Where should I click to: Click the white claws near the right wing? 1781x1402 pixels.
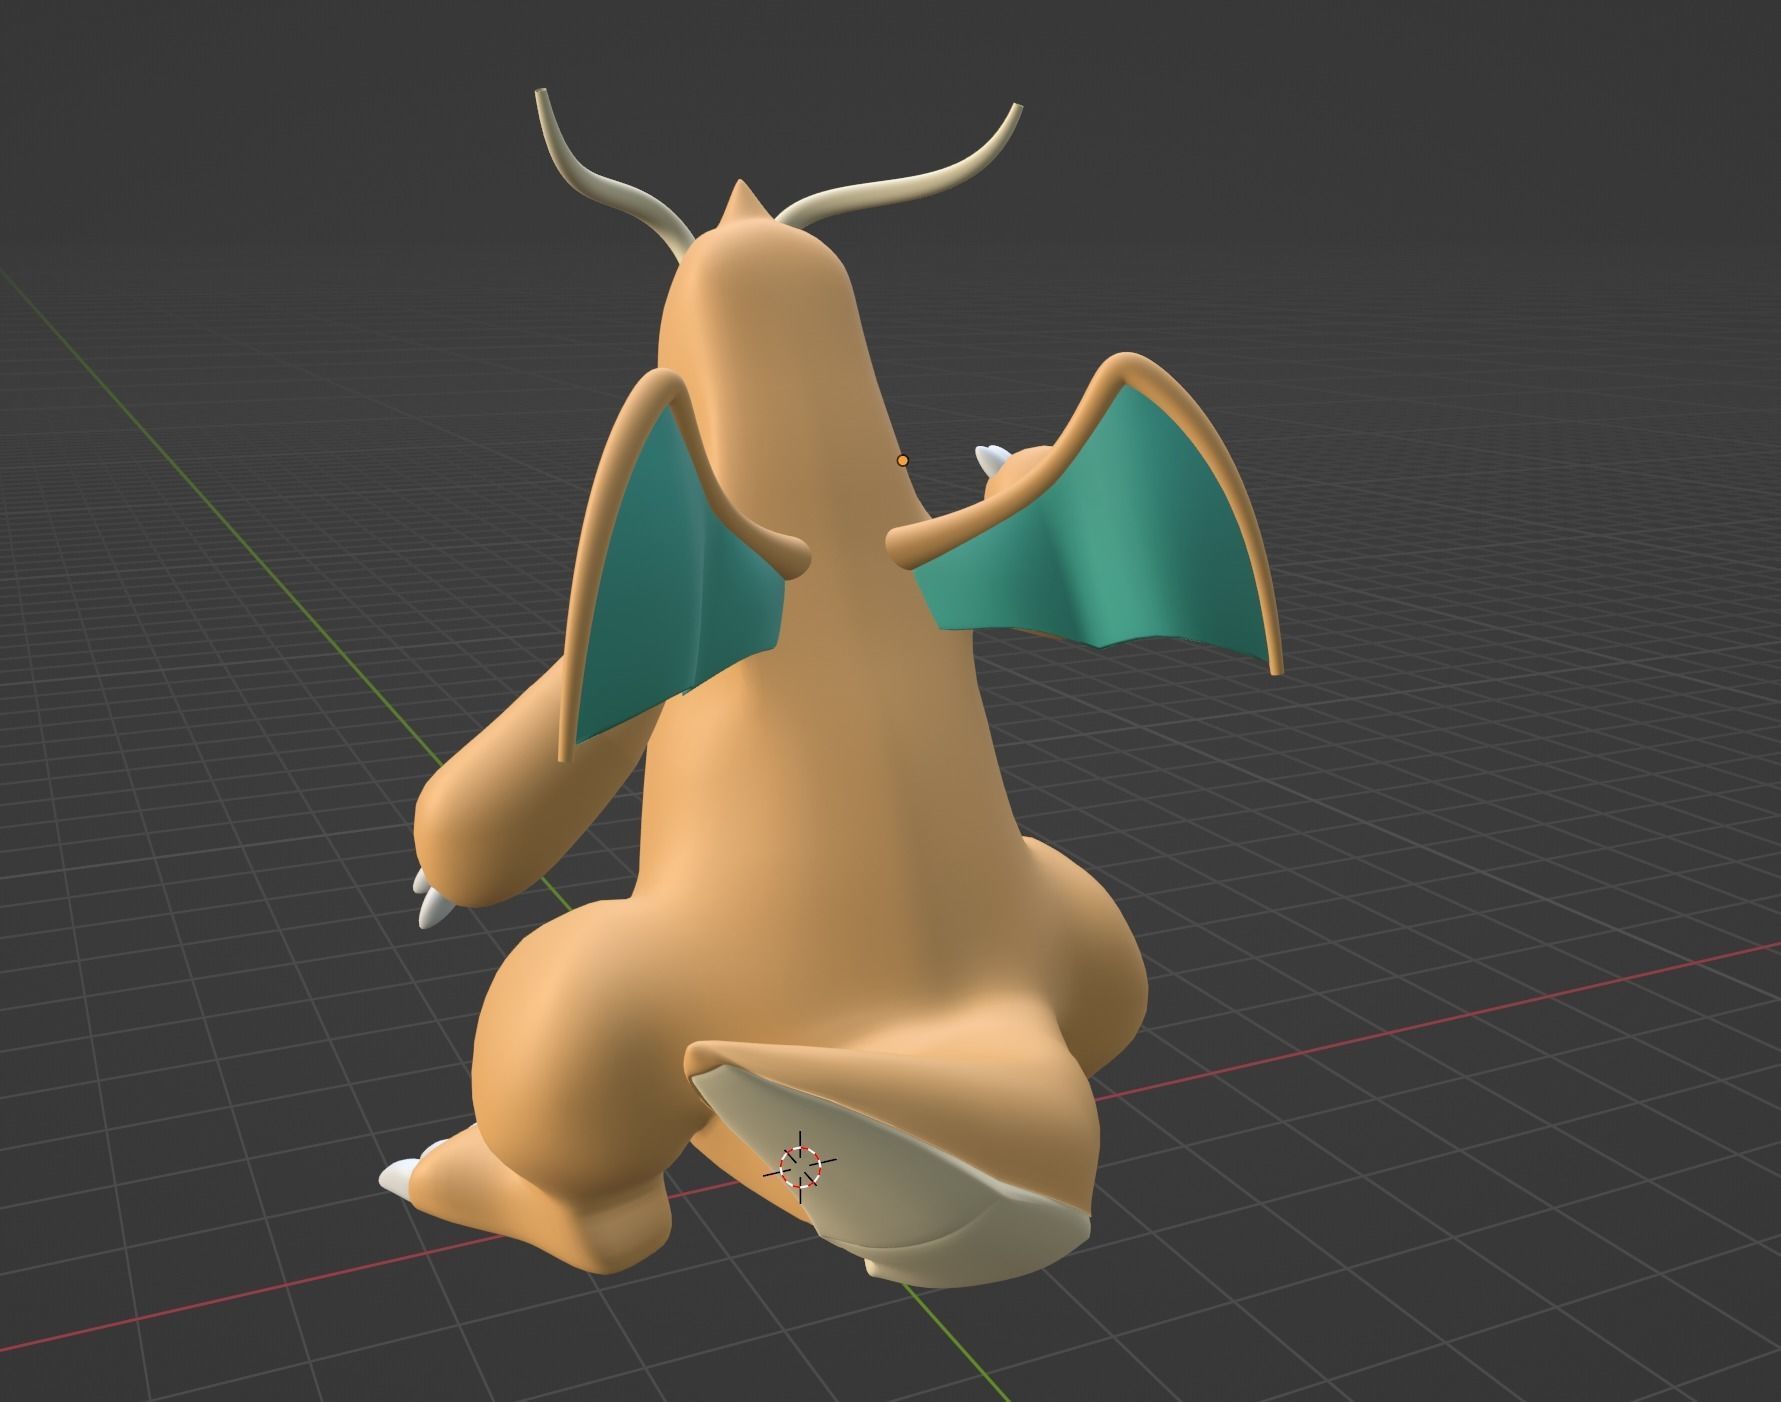click(x=991, y=459)
